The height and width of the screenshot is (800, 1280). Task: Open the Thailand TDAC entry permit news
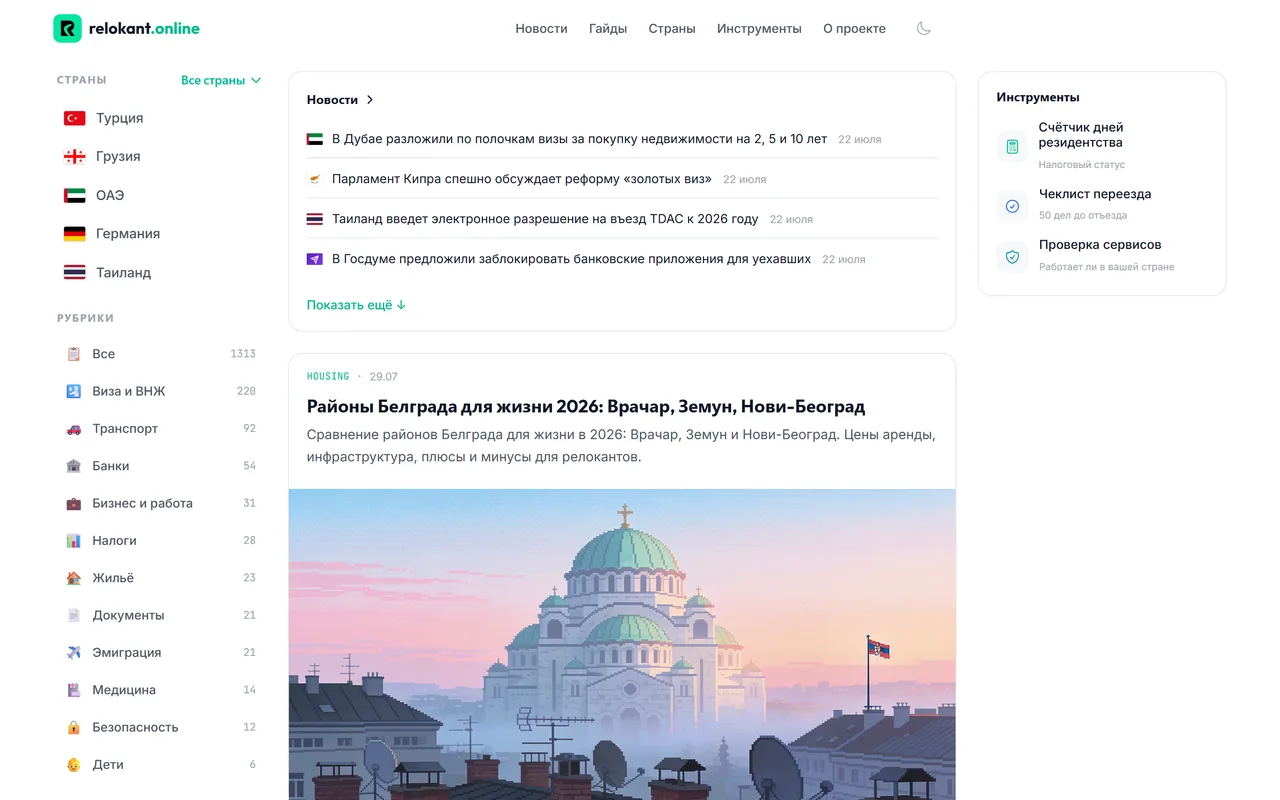point(545,219)
